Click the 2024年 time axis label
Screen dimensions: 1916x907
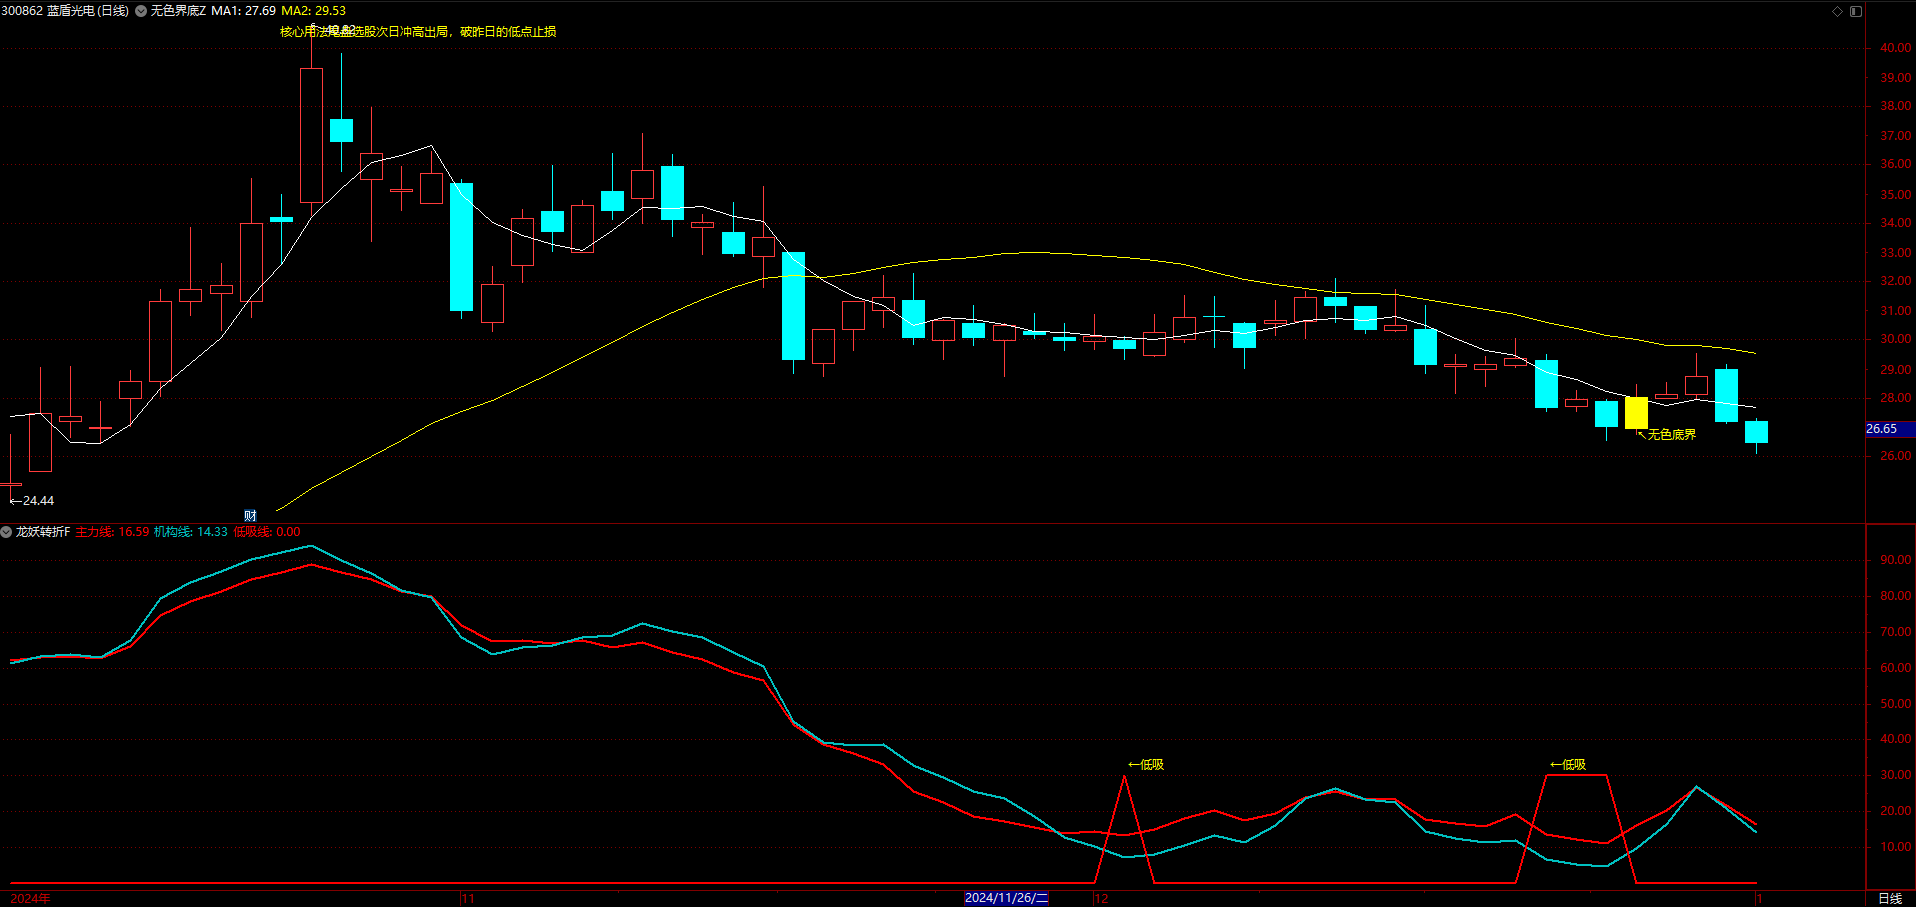pyautogui.click(x=30, y=898)
